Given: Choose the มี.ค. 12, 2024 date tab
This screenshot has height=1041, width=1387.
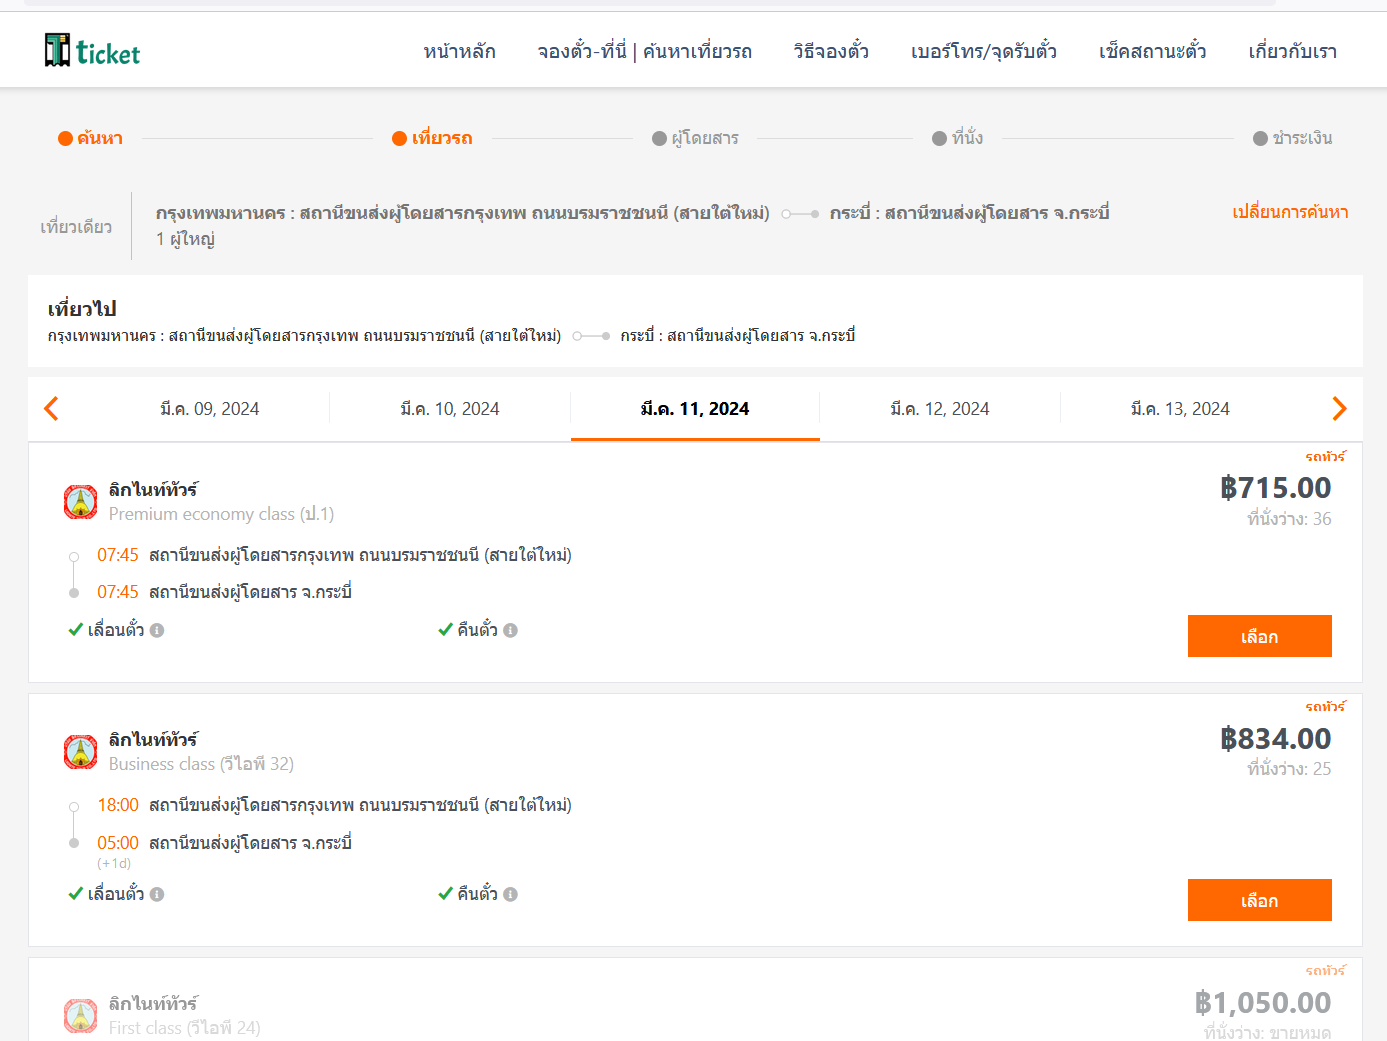Looking at the screenshot, I should (x=939, y=409).
